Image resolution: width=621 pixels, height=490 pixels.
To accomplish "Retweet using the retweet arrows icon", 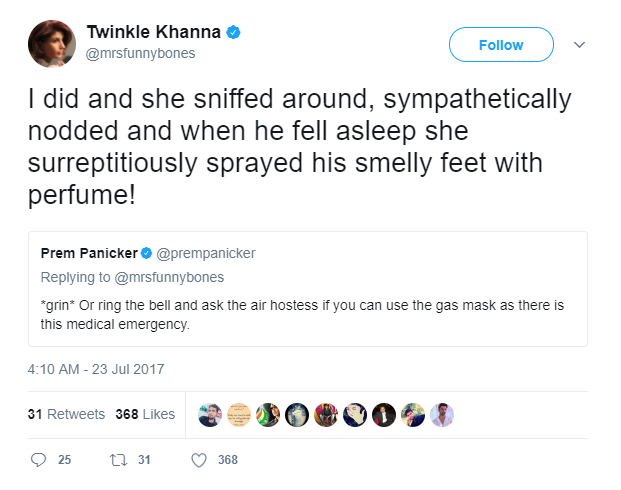I will pos(119,460).
